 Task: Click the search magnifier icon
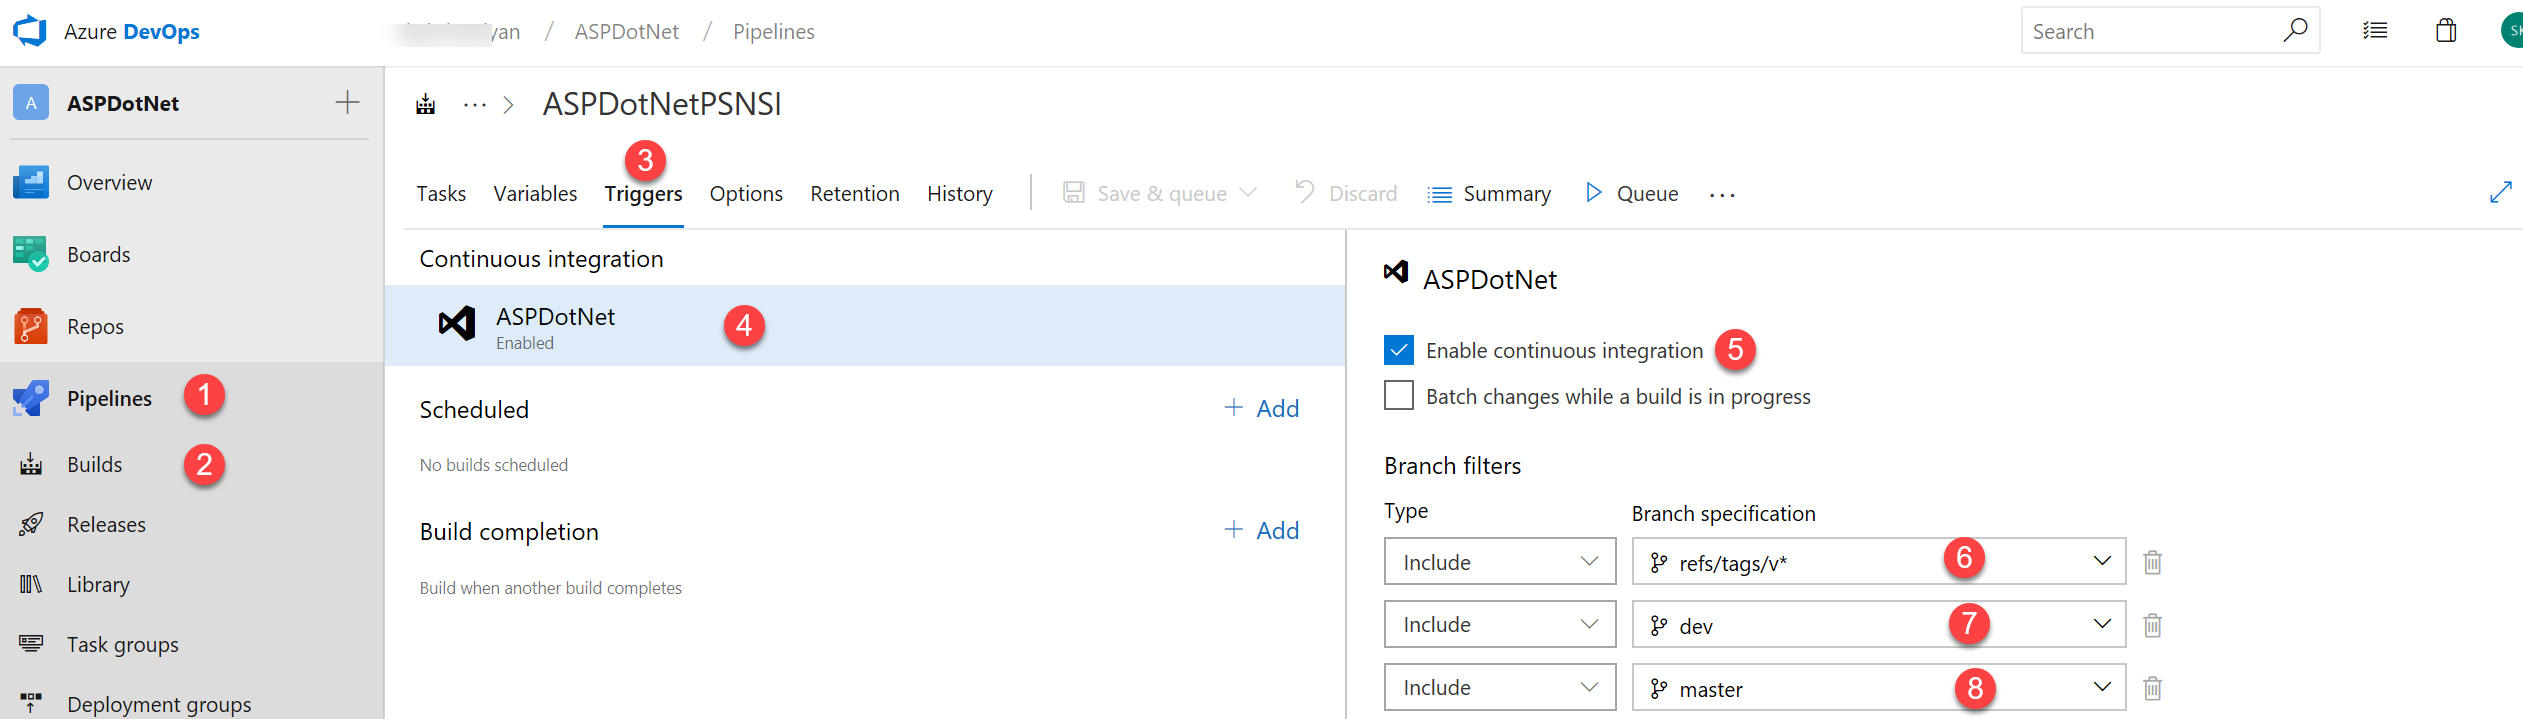(2295, 30)
